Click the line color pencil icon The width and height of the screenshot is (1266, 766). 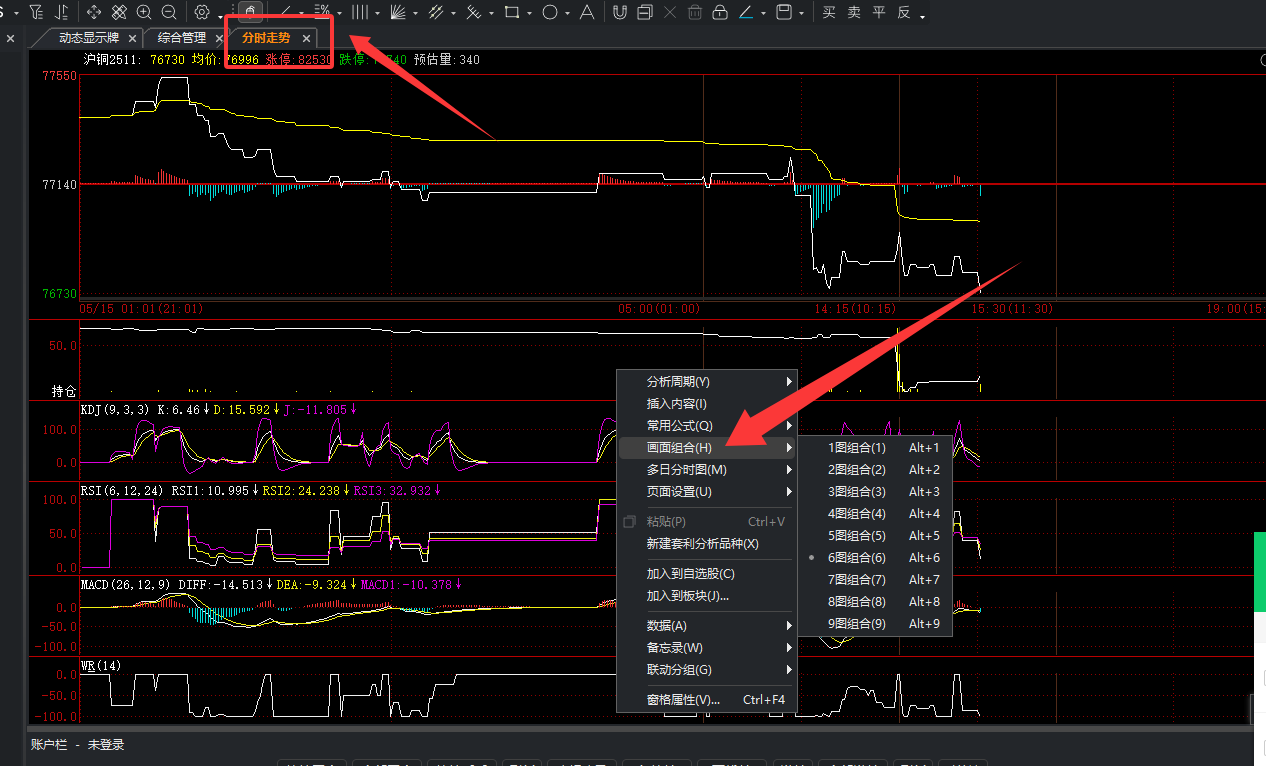pyautogui.click(x=746, y=12)
